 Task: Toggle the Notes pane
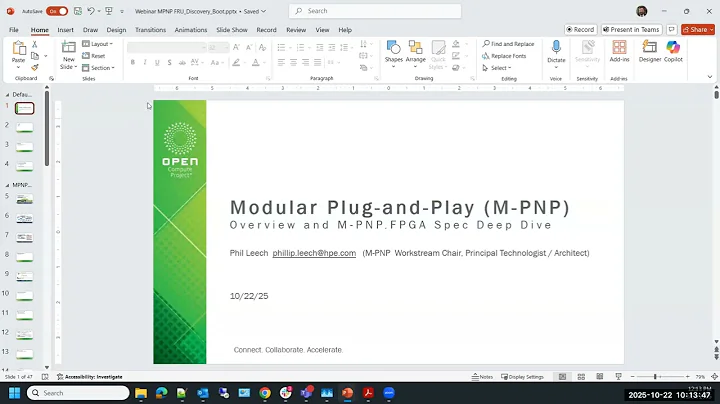tap(482, 376)
